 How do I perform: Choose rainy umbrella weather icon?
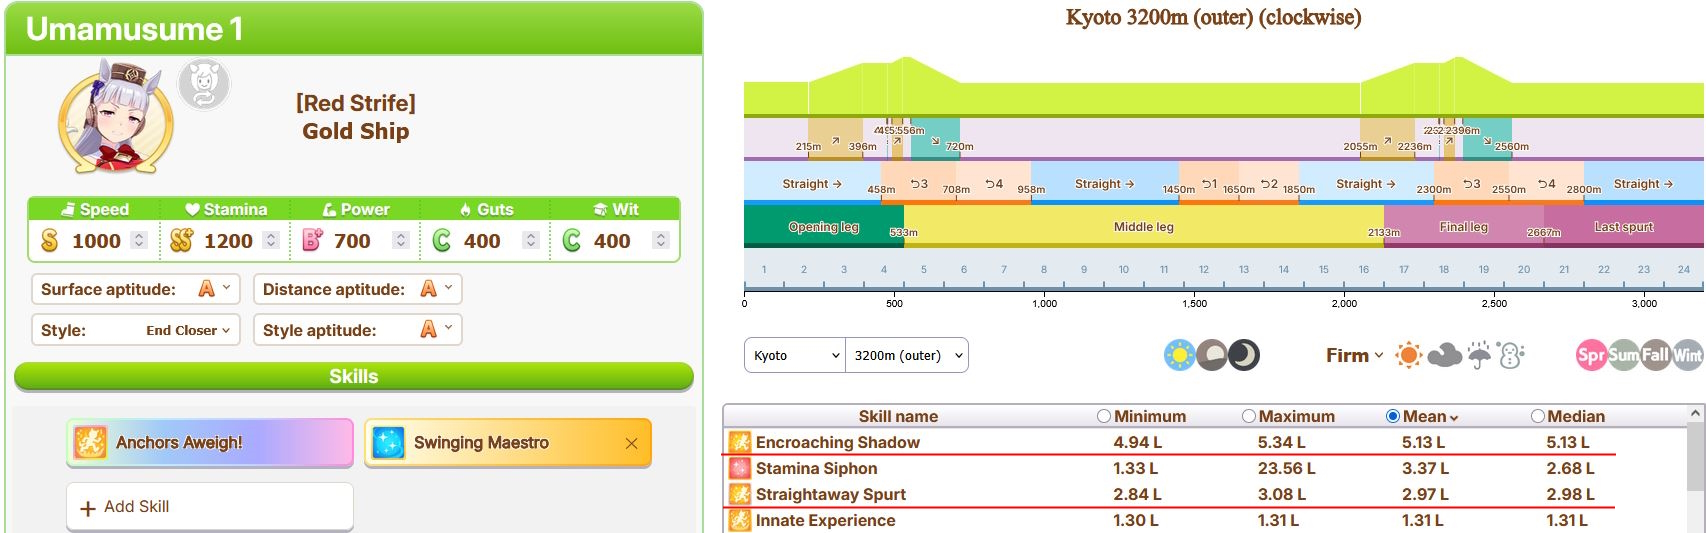click(x=1479, y=355)
